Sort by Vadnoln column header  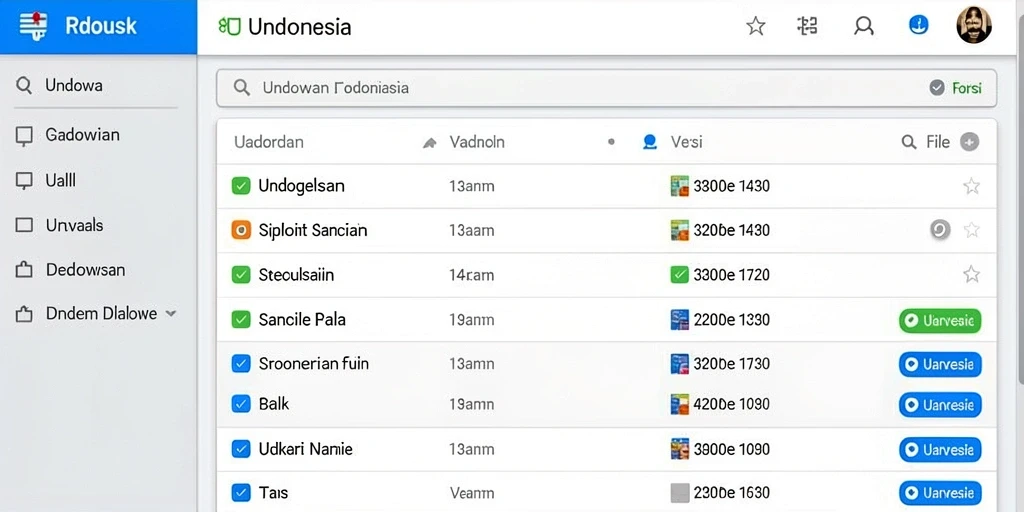[477, 142]
